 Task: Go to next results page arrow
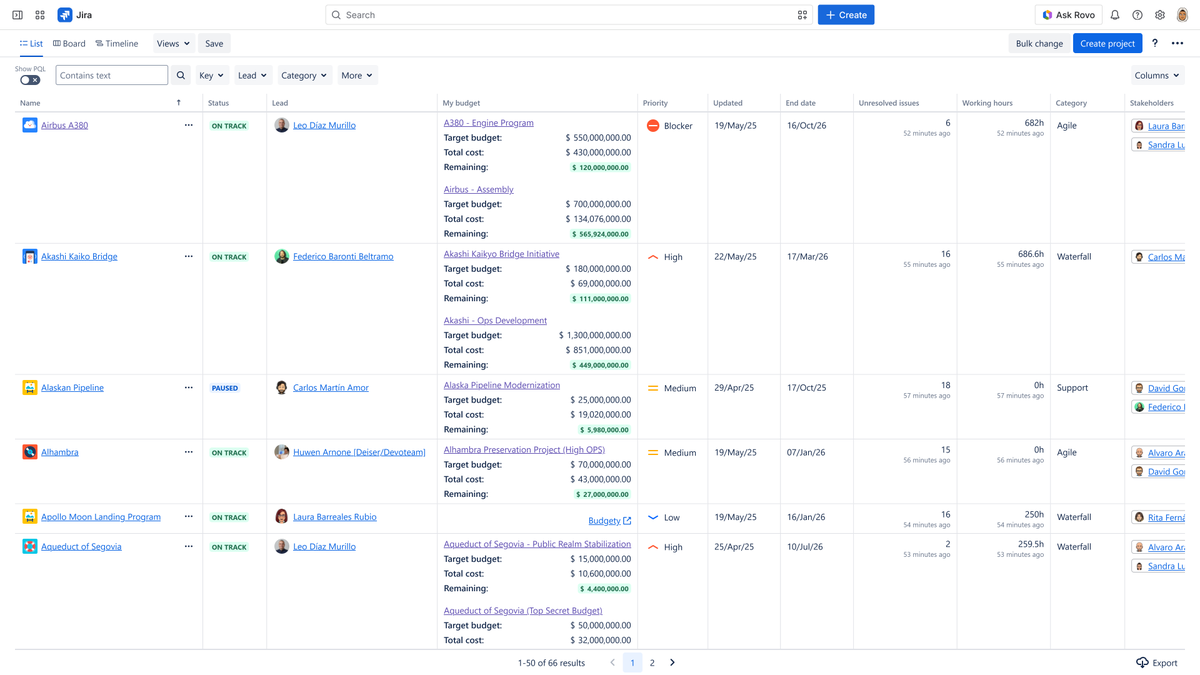pos(672,662)
